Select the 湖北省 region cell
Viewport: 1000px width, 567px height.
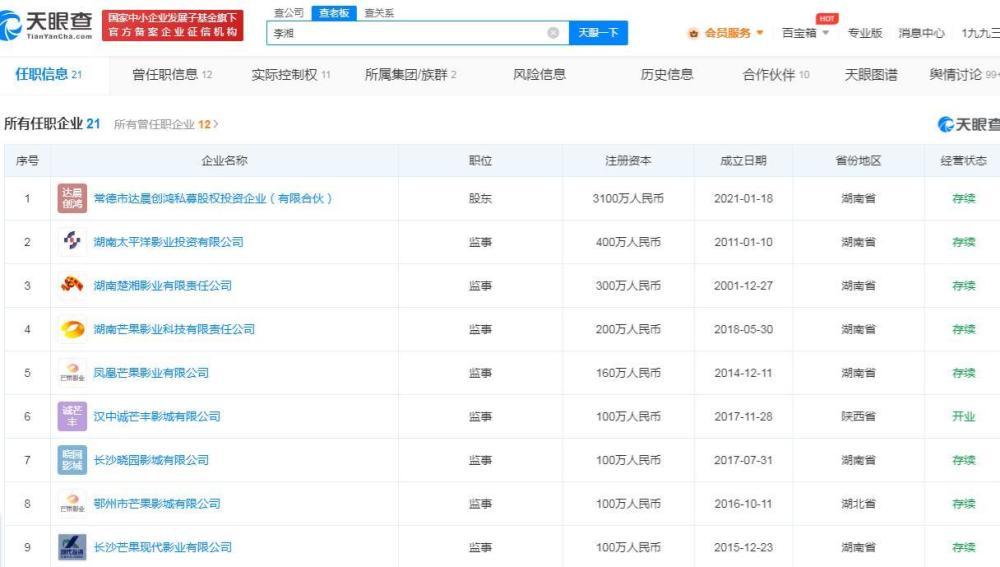tap(858, 503)
